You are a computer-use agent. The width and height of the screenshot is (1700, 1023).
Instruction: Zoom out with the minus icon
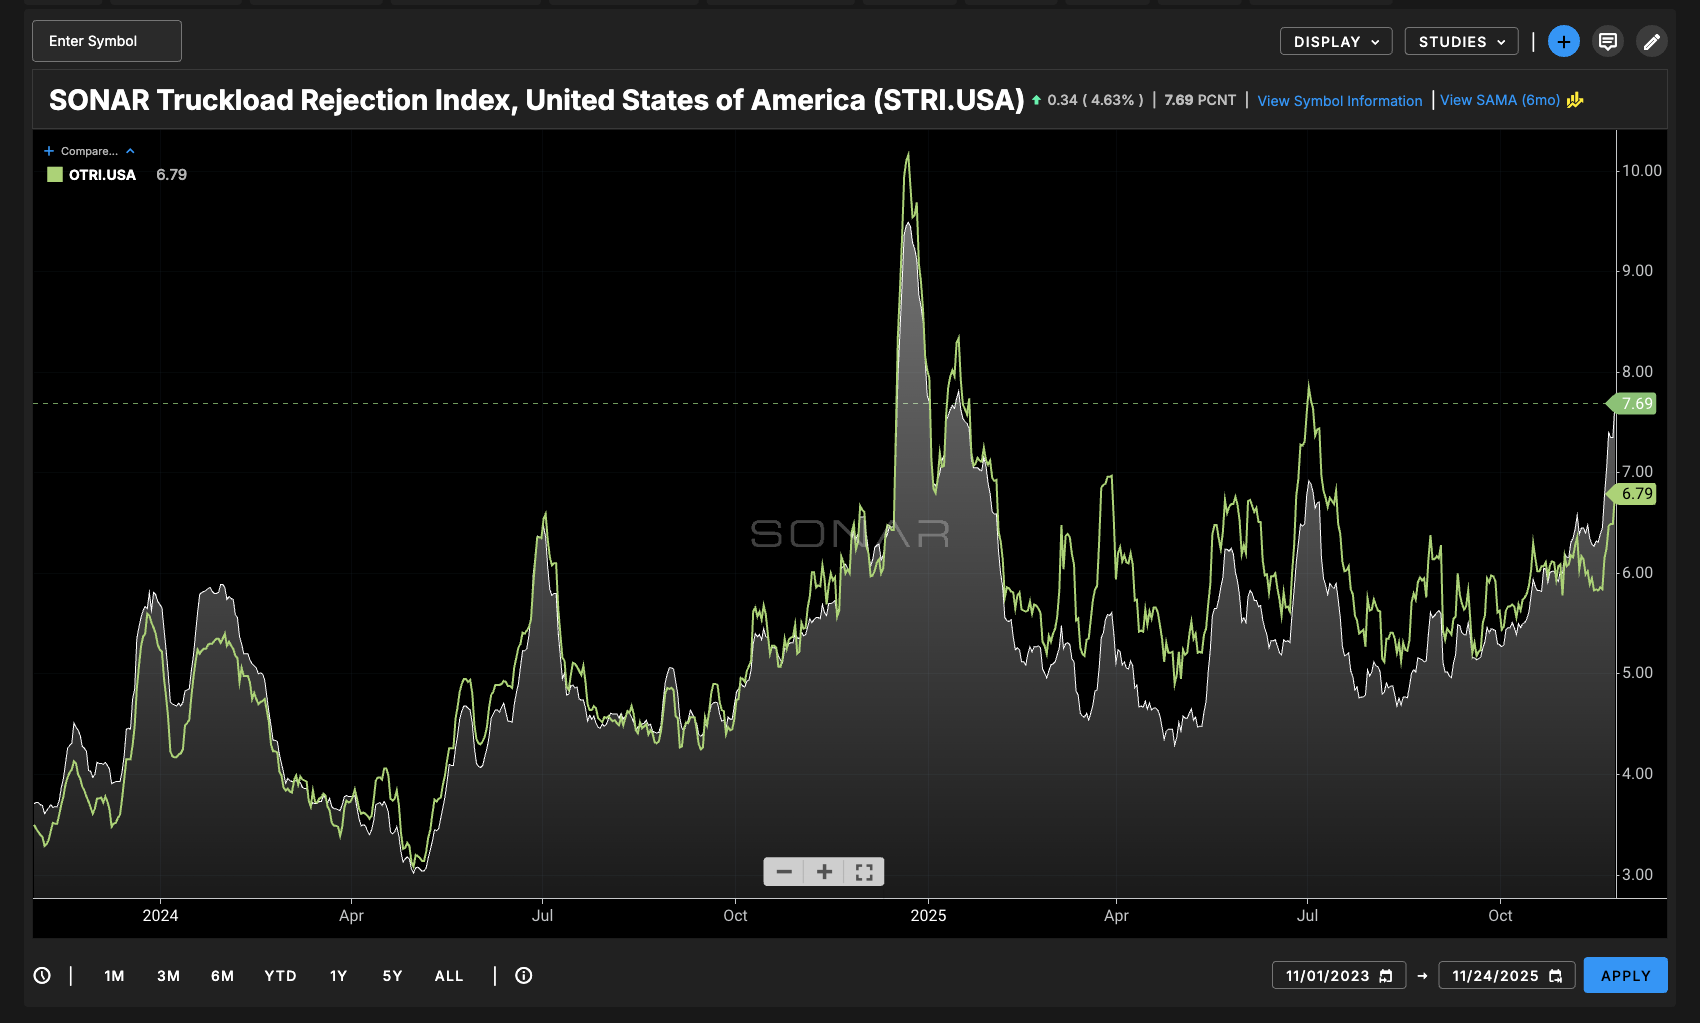tap(784, 872)
